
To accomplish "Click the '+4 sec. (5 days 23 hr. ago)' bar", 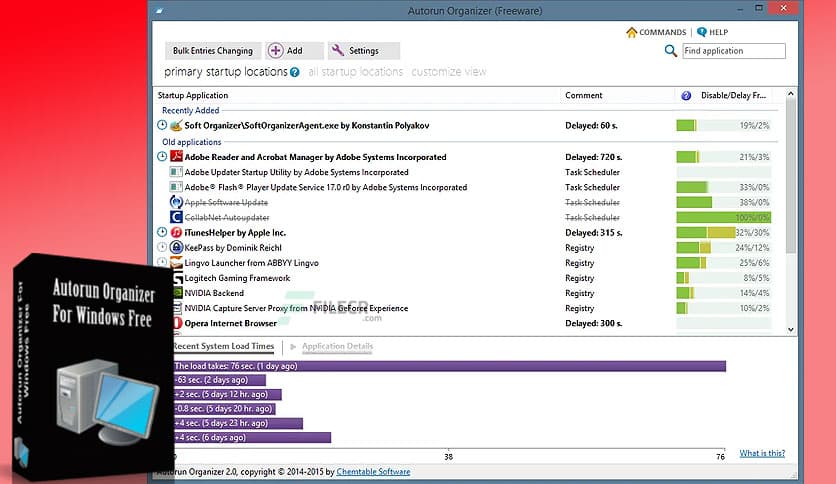I will [238, 423].
